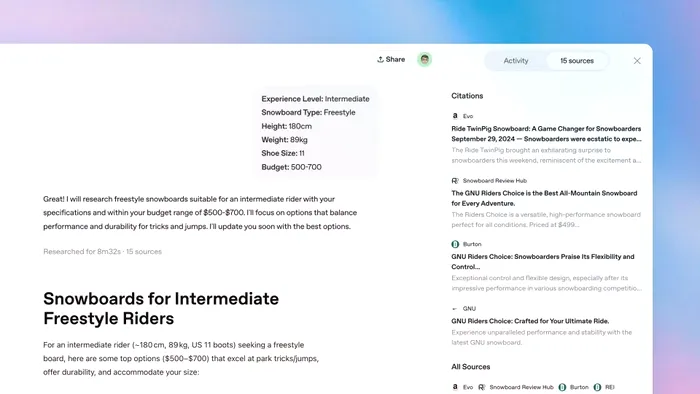Switch to the Activity tab
700x394 pixels.
click(x=516, y=61)
